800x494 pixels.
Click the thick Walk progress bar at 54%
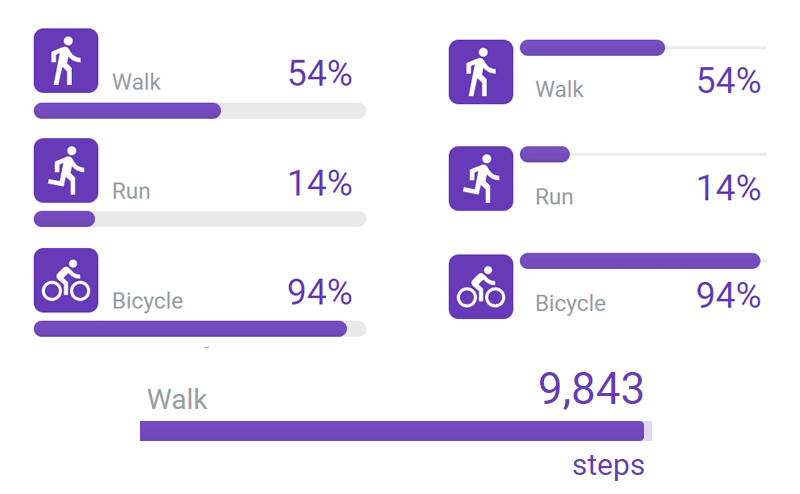coord(200,110)
